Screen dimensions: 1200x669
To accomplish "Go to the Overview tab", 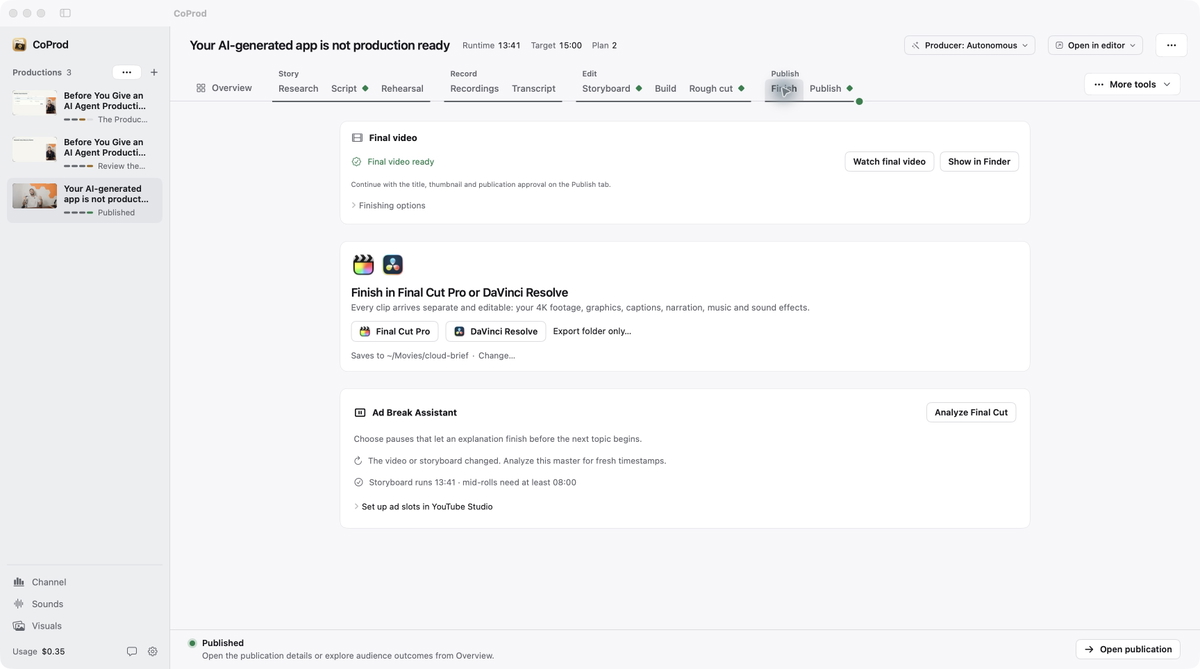I will pos(224,88).
